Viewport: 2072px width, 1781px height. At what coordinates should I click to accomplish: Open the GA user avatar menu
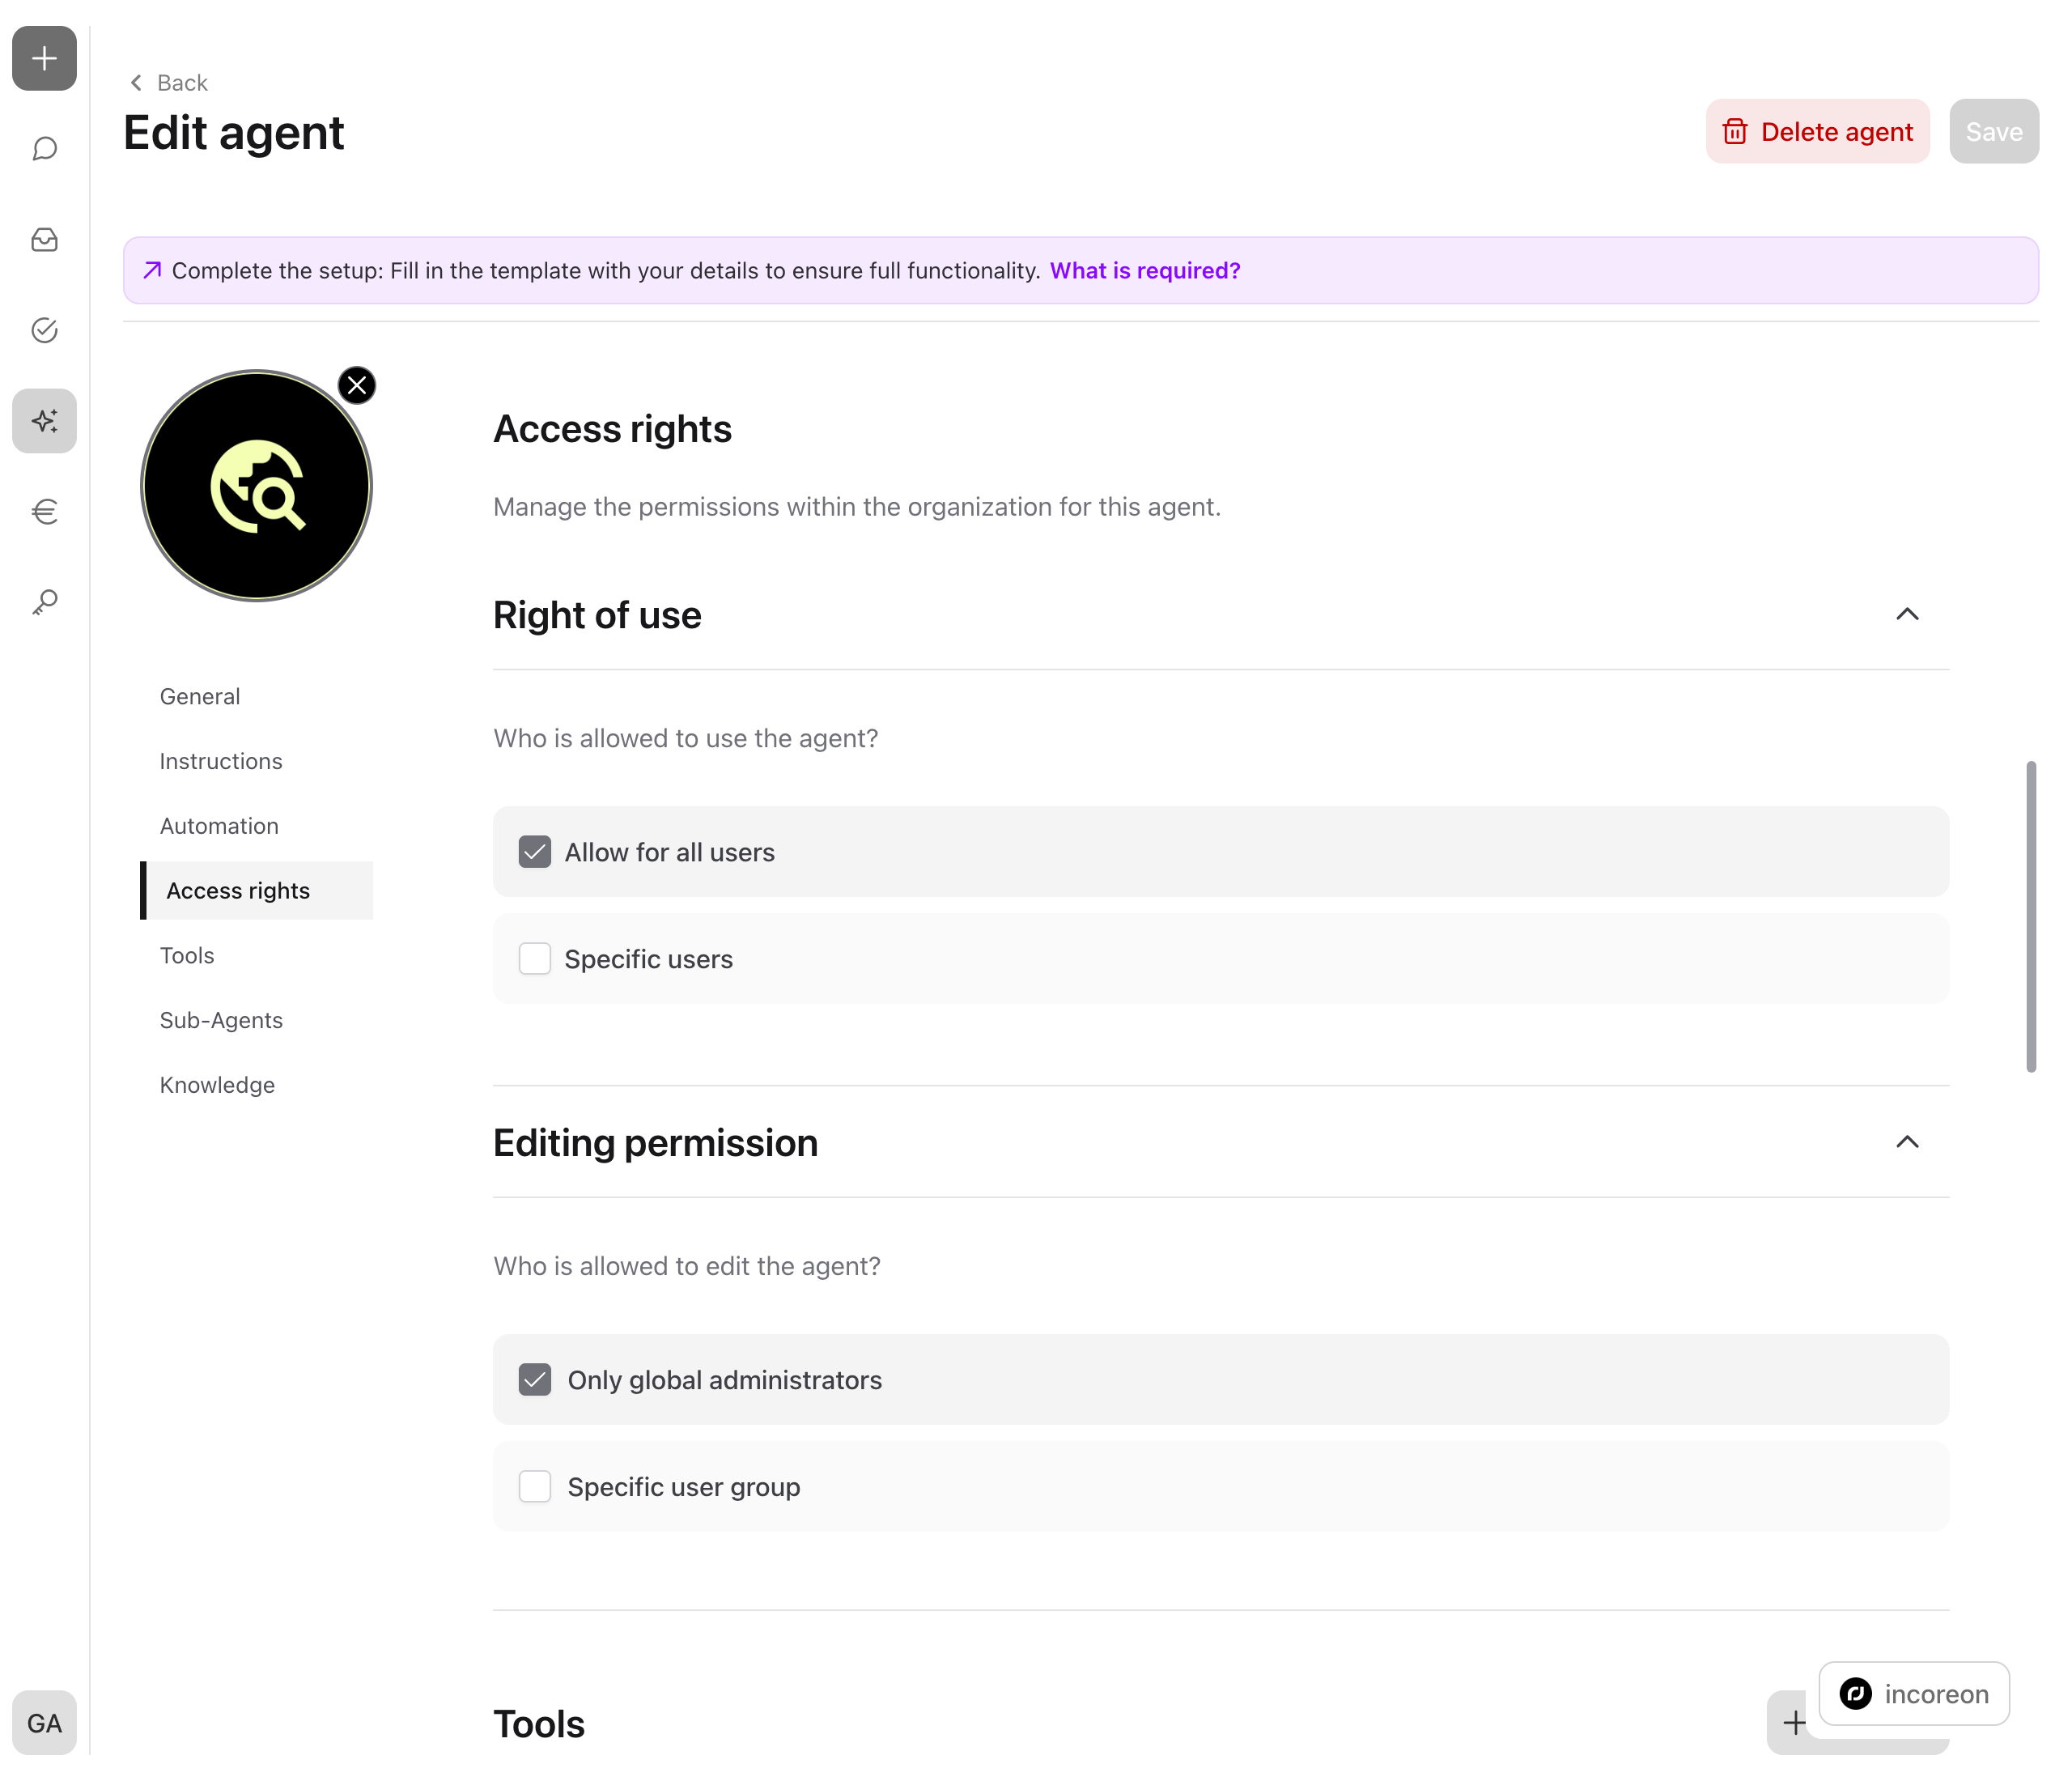pyautogui.click(x=44, y=1723)
